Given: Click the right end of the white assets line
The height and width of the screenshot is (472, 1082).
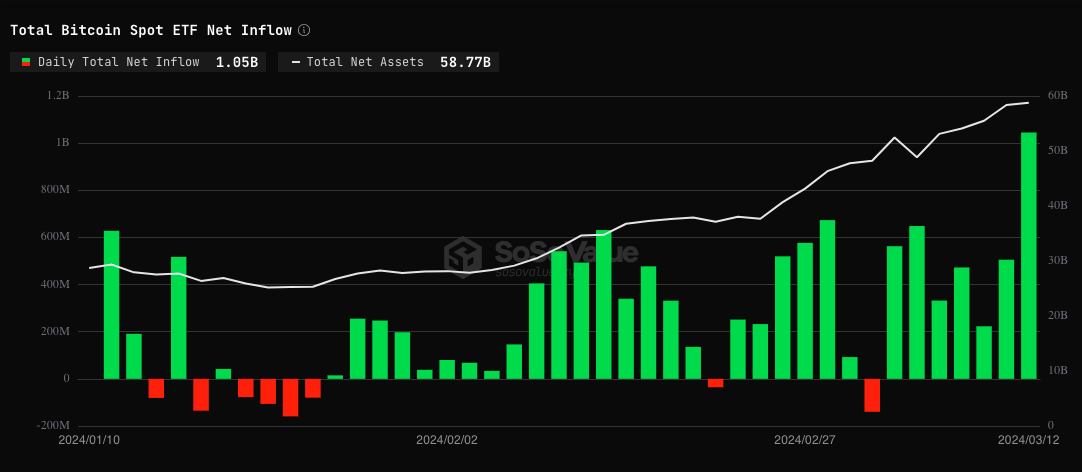Looking at the screenshot, I should pos(1028,103).
